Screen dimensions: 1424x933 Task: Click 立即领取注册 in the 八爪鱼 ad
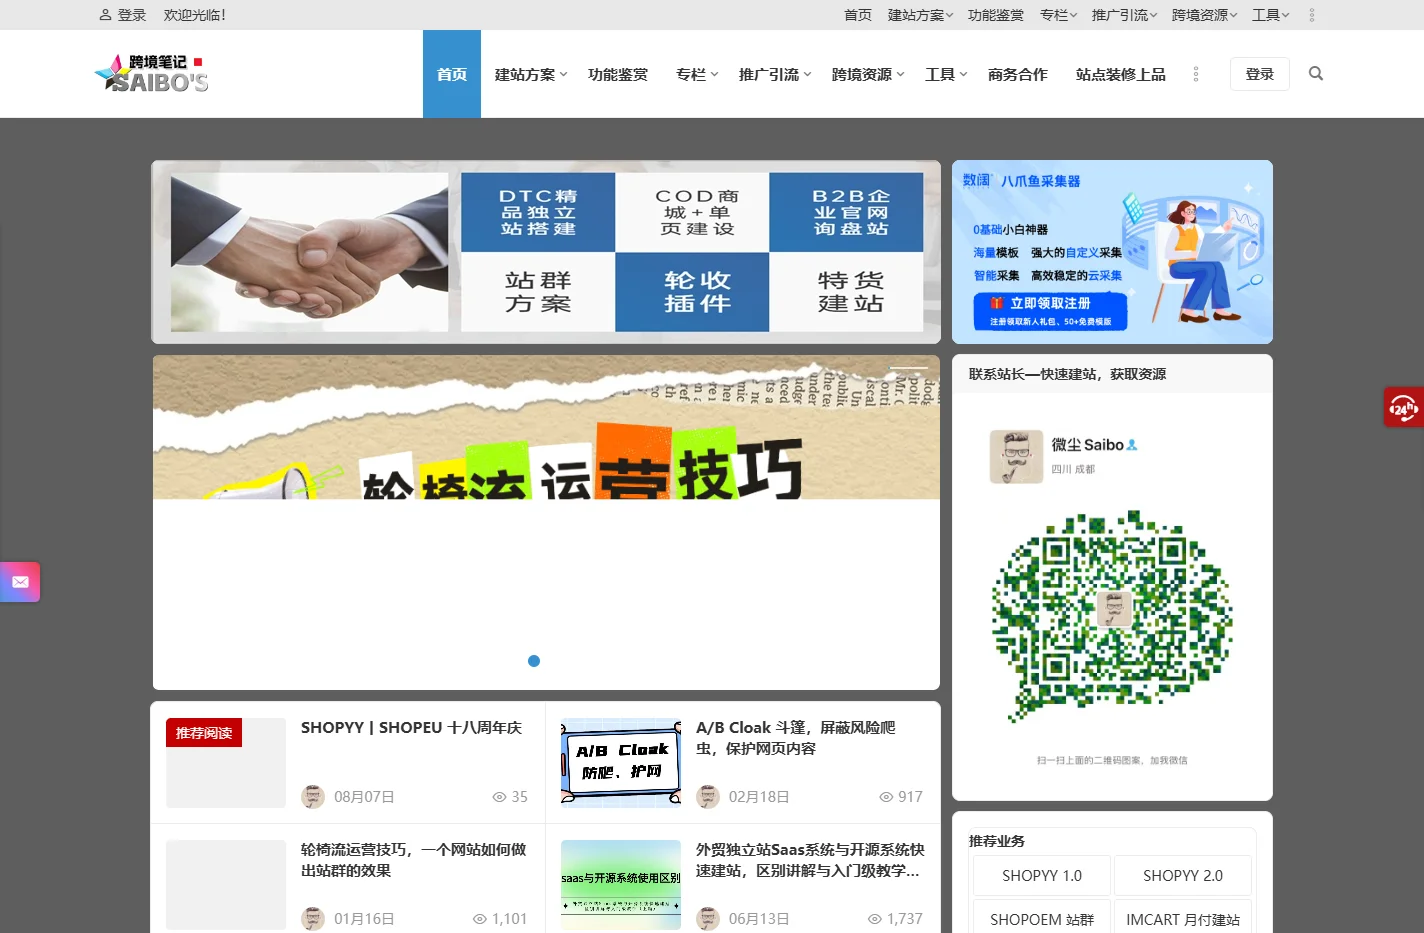(x=1050, y=310)
